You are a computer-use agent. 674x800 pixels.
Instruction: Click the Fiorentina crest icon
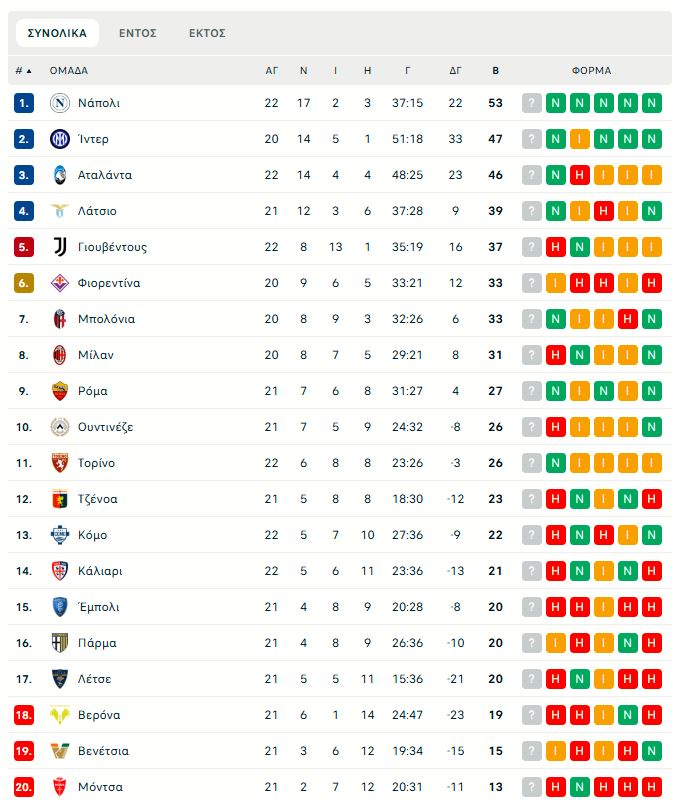coord(59,283)
